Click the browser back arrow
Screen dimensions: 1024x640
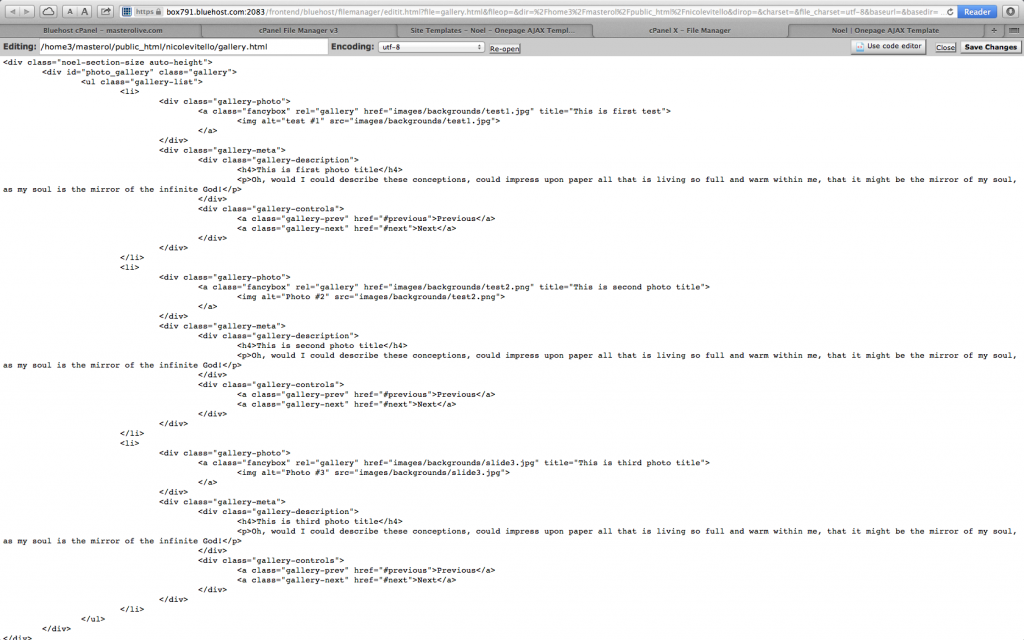point(13,12)
